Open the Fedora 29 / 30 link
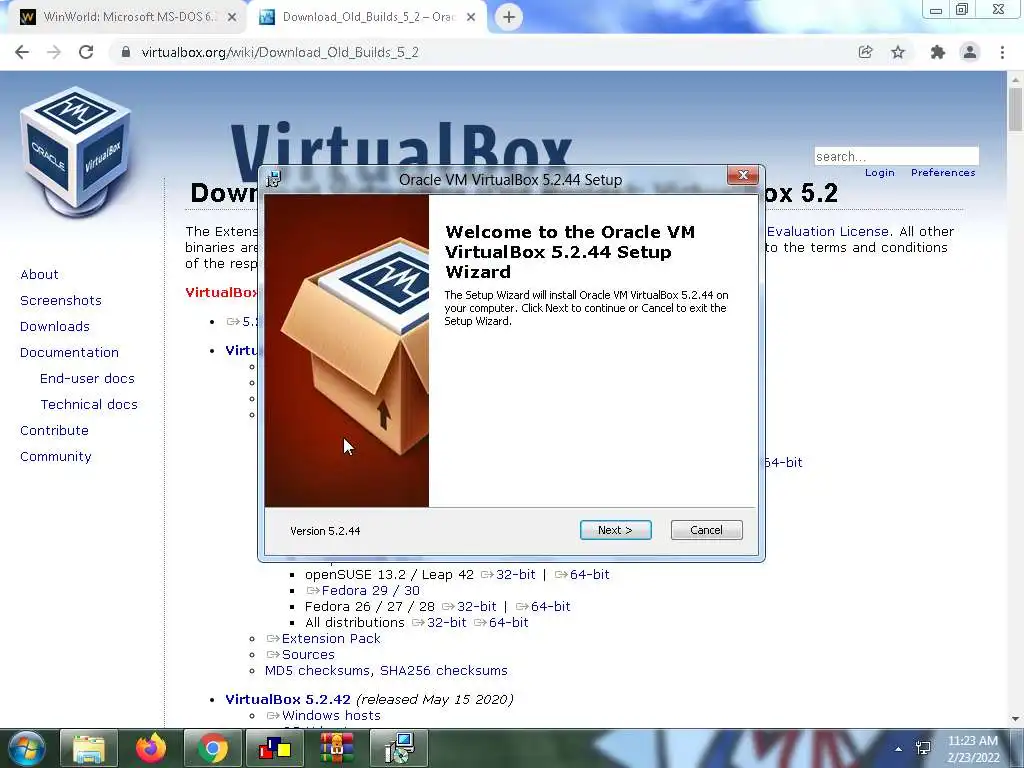This screenshot has height=768, width=1024. [x=370, y=590]
